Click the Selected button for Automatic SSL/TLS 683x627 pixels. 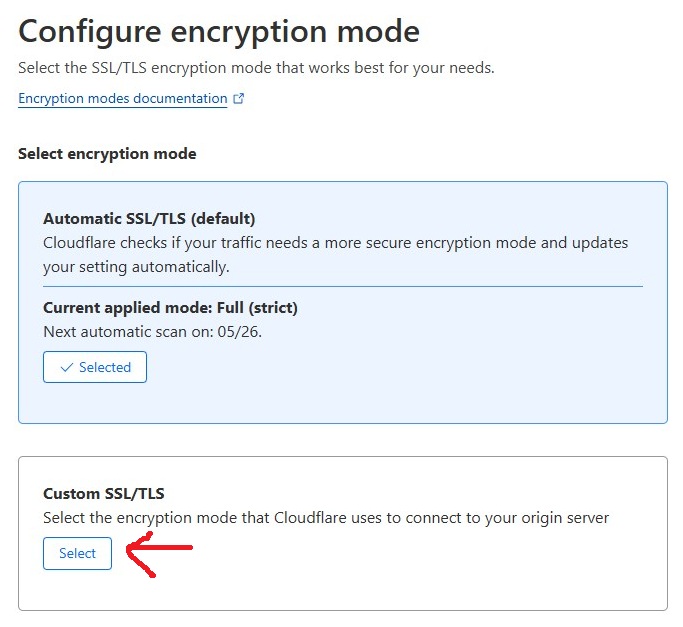tap(95, 367)
